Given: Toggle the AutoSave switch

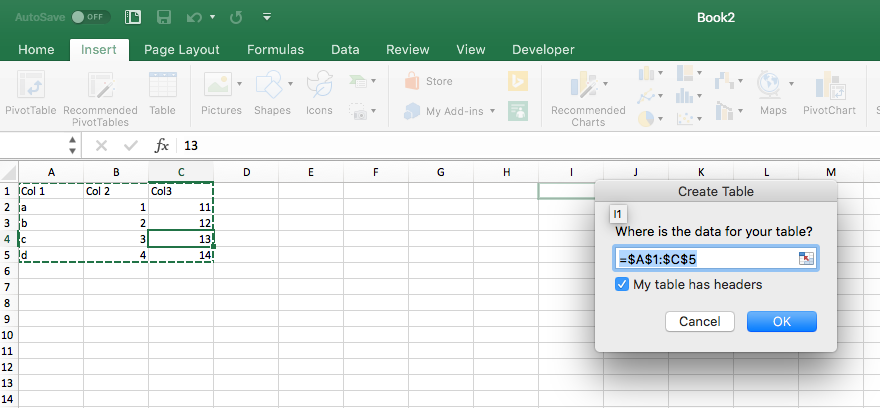Looking at the screenshot, I should [x=92, y=18].
